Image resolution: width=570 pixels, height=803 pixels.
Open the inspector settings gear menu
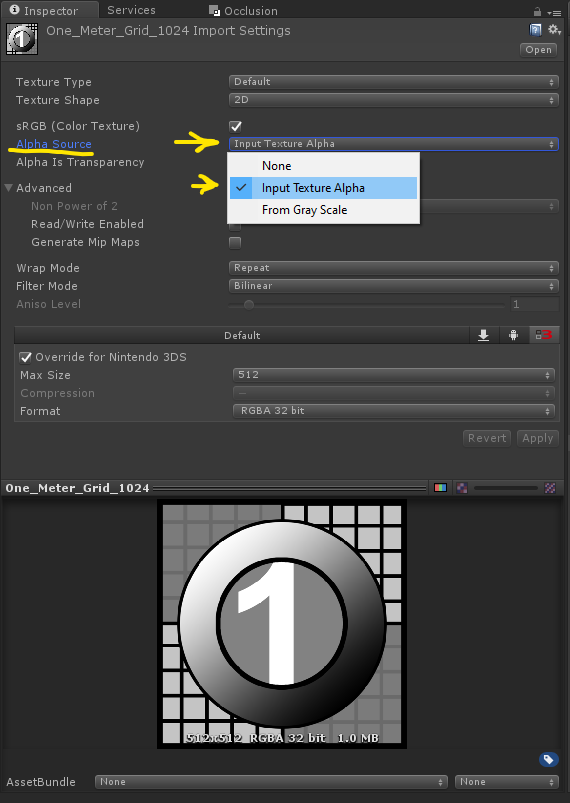(554, 30)
